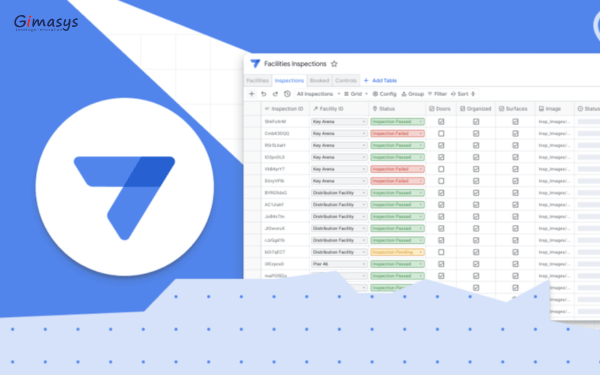Open the All Inspections view dropdown
Viewport: 600px width, 375px height.
coord(318,94)
